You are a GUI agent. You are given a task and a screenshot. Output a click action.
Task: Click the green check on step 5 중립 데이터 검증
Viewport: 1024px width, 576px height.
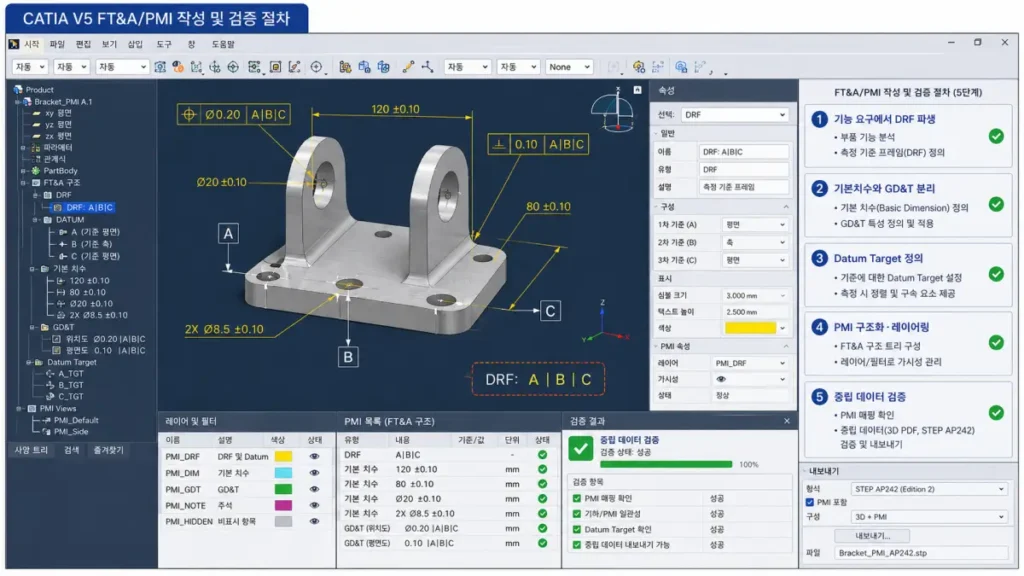pyautogui.click(x=996, y=413)
